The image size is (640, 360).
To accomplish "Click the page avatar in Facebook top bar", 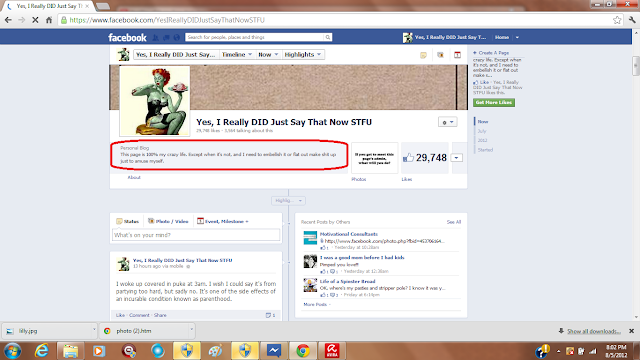I will (407, 38).
